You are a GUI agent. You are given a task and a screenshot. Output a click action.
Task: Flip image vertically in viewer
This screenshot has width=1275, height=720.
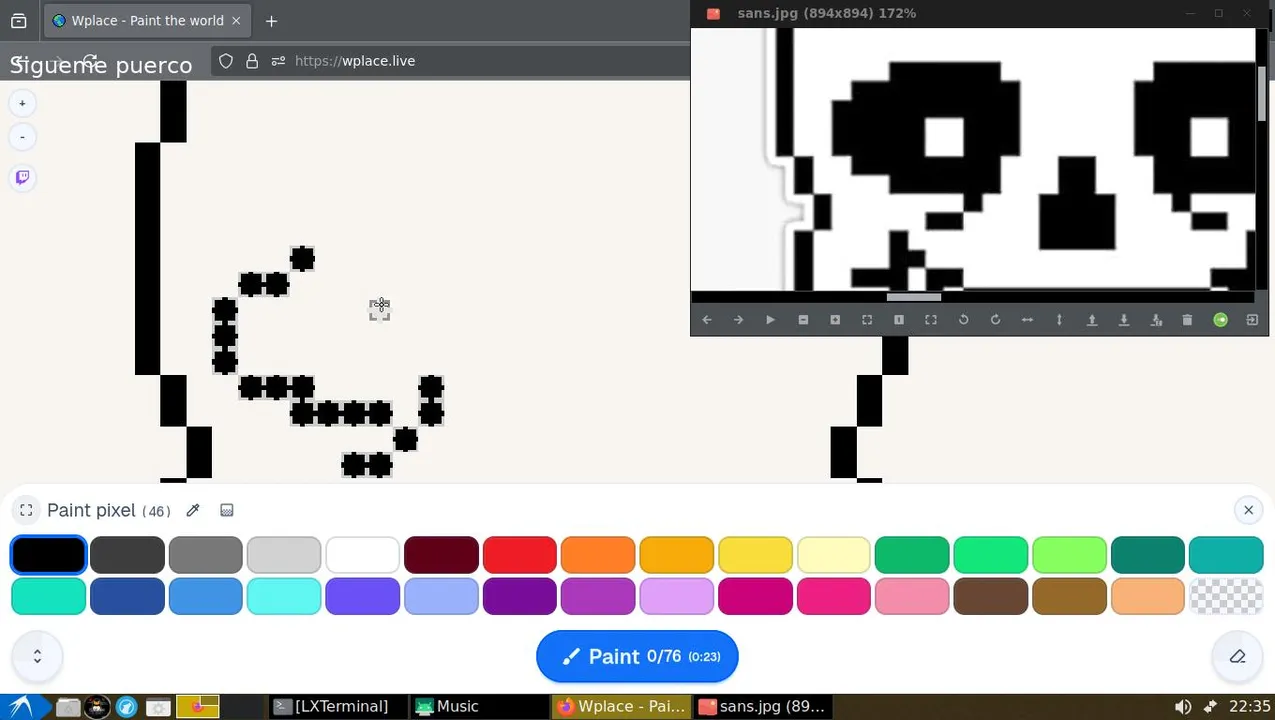click(1059, 320)
